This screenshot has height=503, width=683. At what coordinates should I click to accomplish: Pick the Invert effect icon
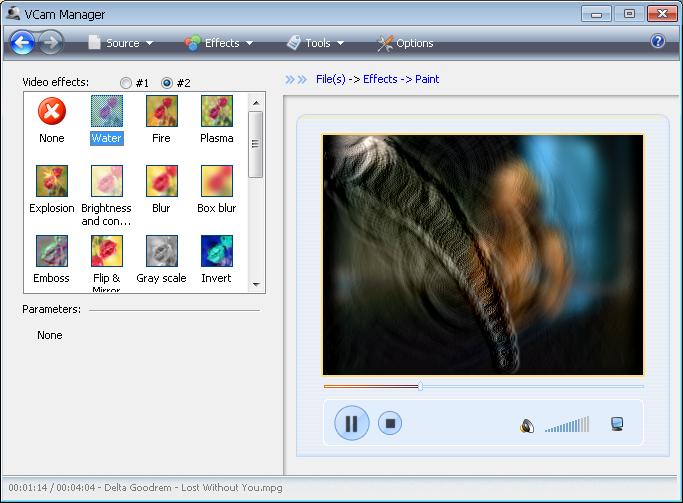click(216, 251)
